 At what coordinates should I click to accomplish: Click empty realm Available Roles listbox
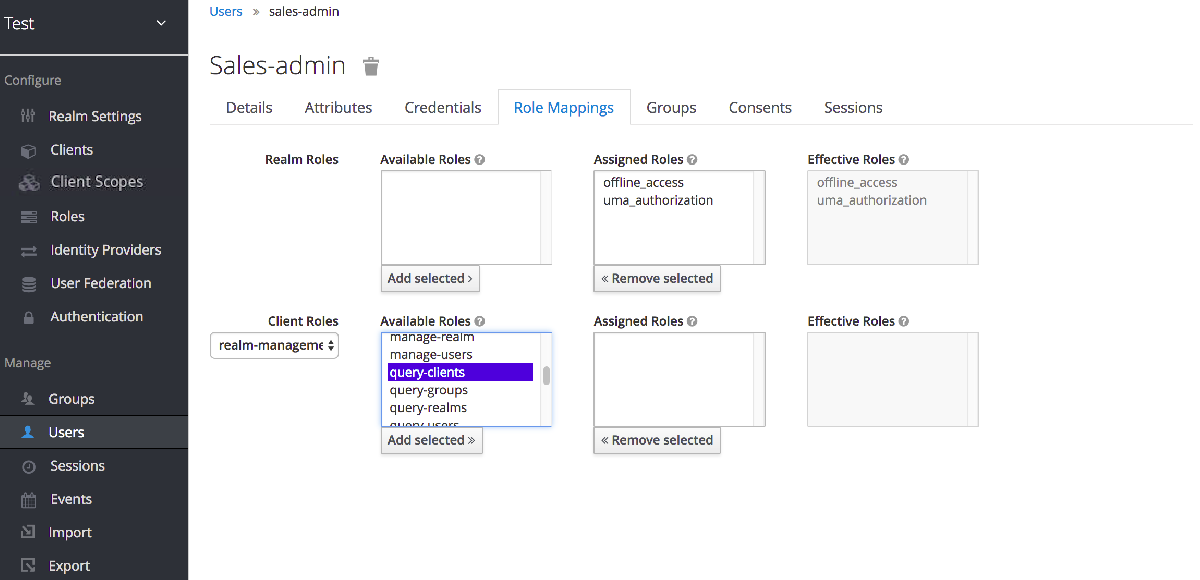coord(466,217)
